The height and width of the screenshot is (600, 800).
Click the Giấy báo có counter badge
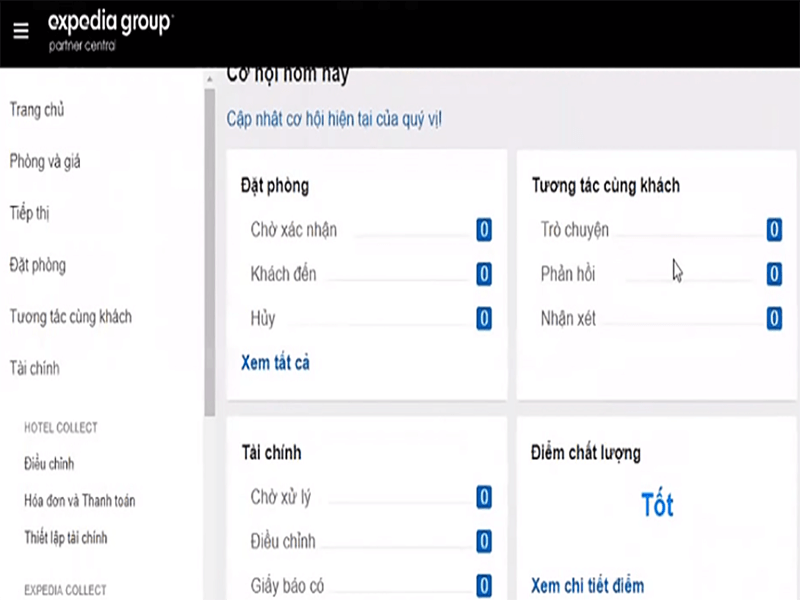(x=483, y=585)
